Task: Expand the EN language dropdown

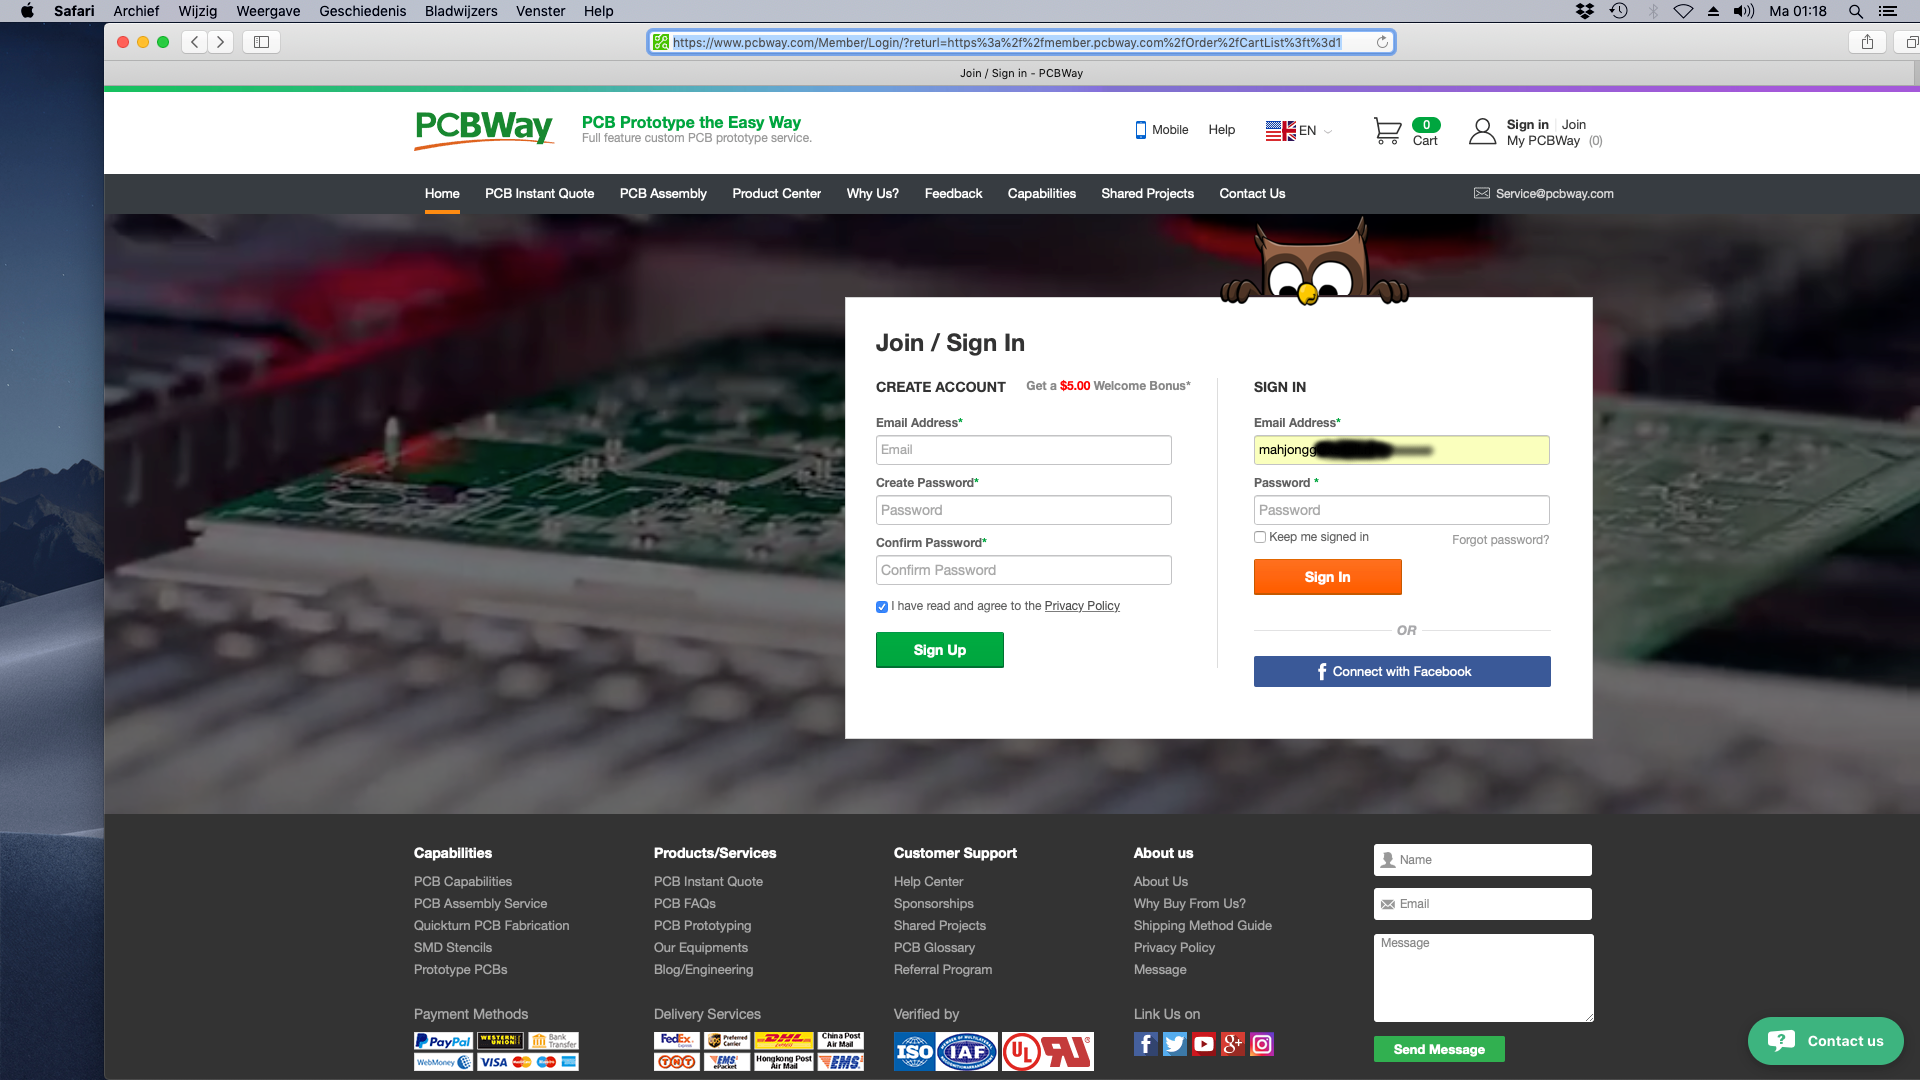Action: coord(1299,131)
